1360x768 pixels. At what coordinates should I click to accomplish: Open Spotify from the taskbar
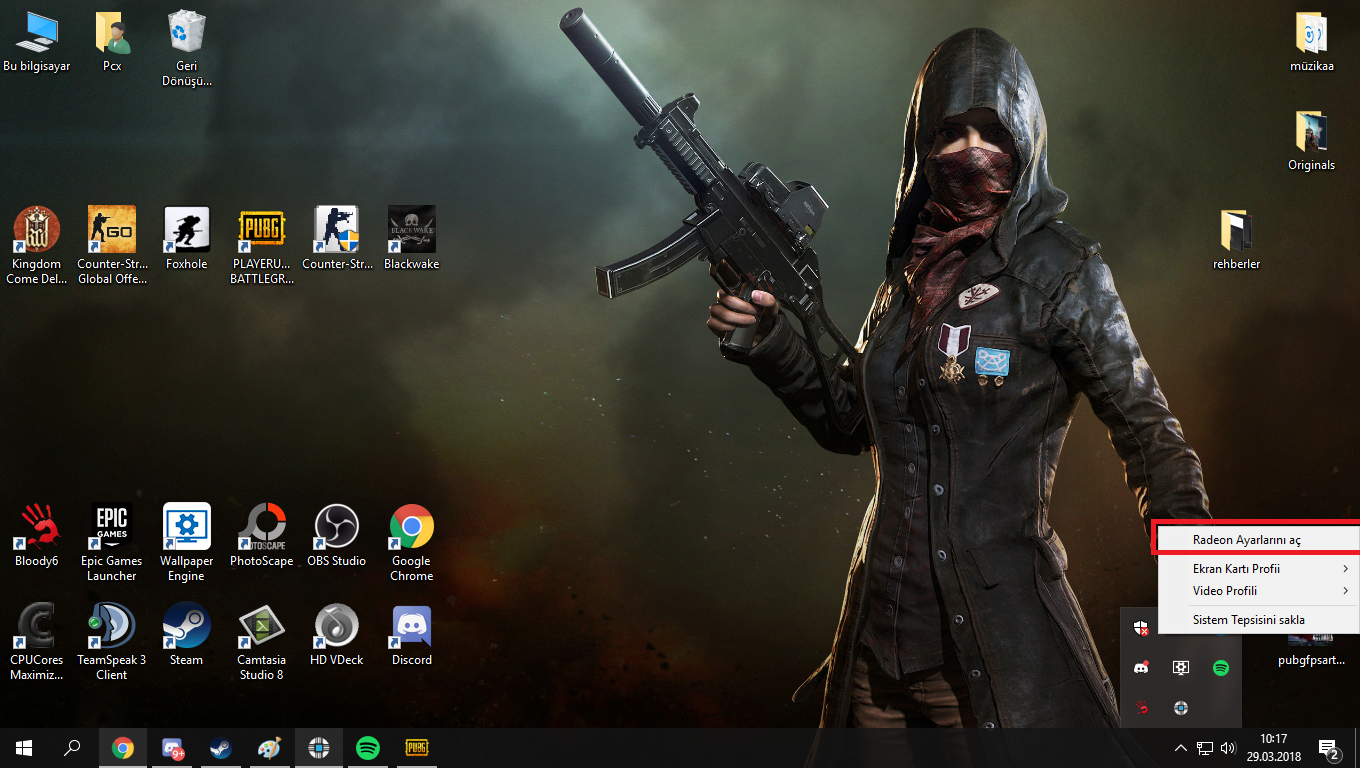(x=368, y=748)
